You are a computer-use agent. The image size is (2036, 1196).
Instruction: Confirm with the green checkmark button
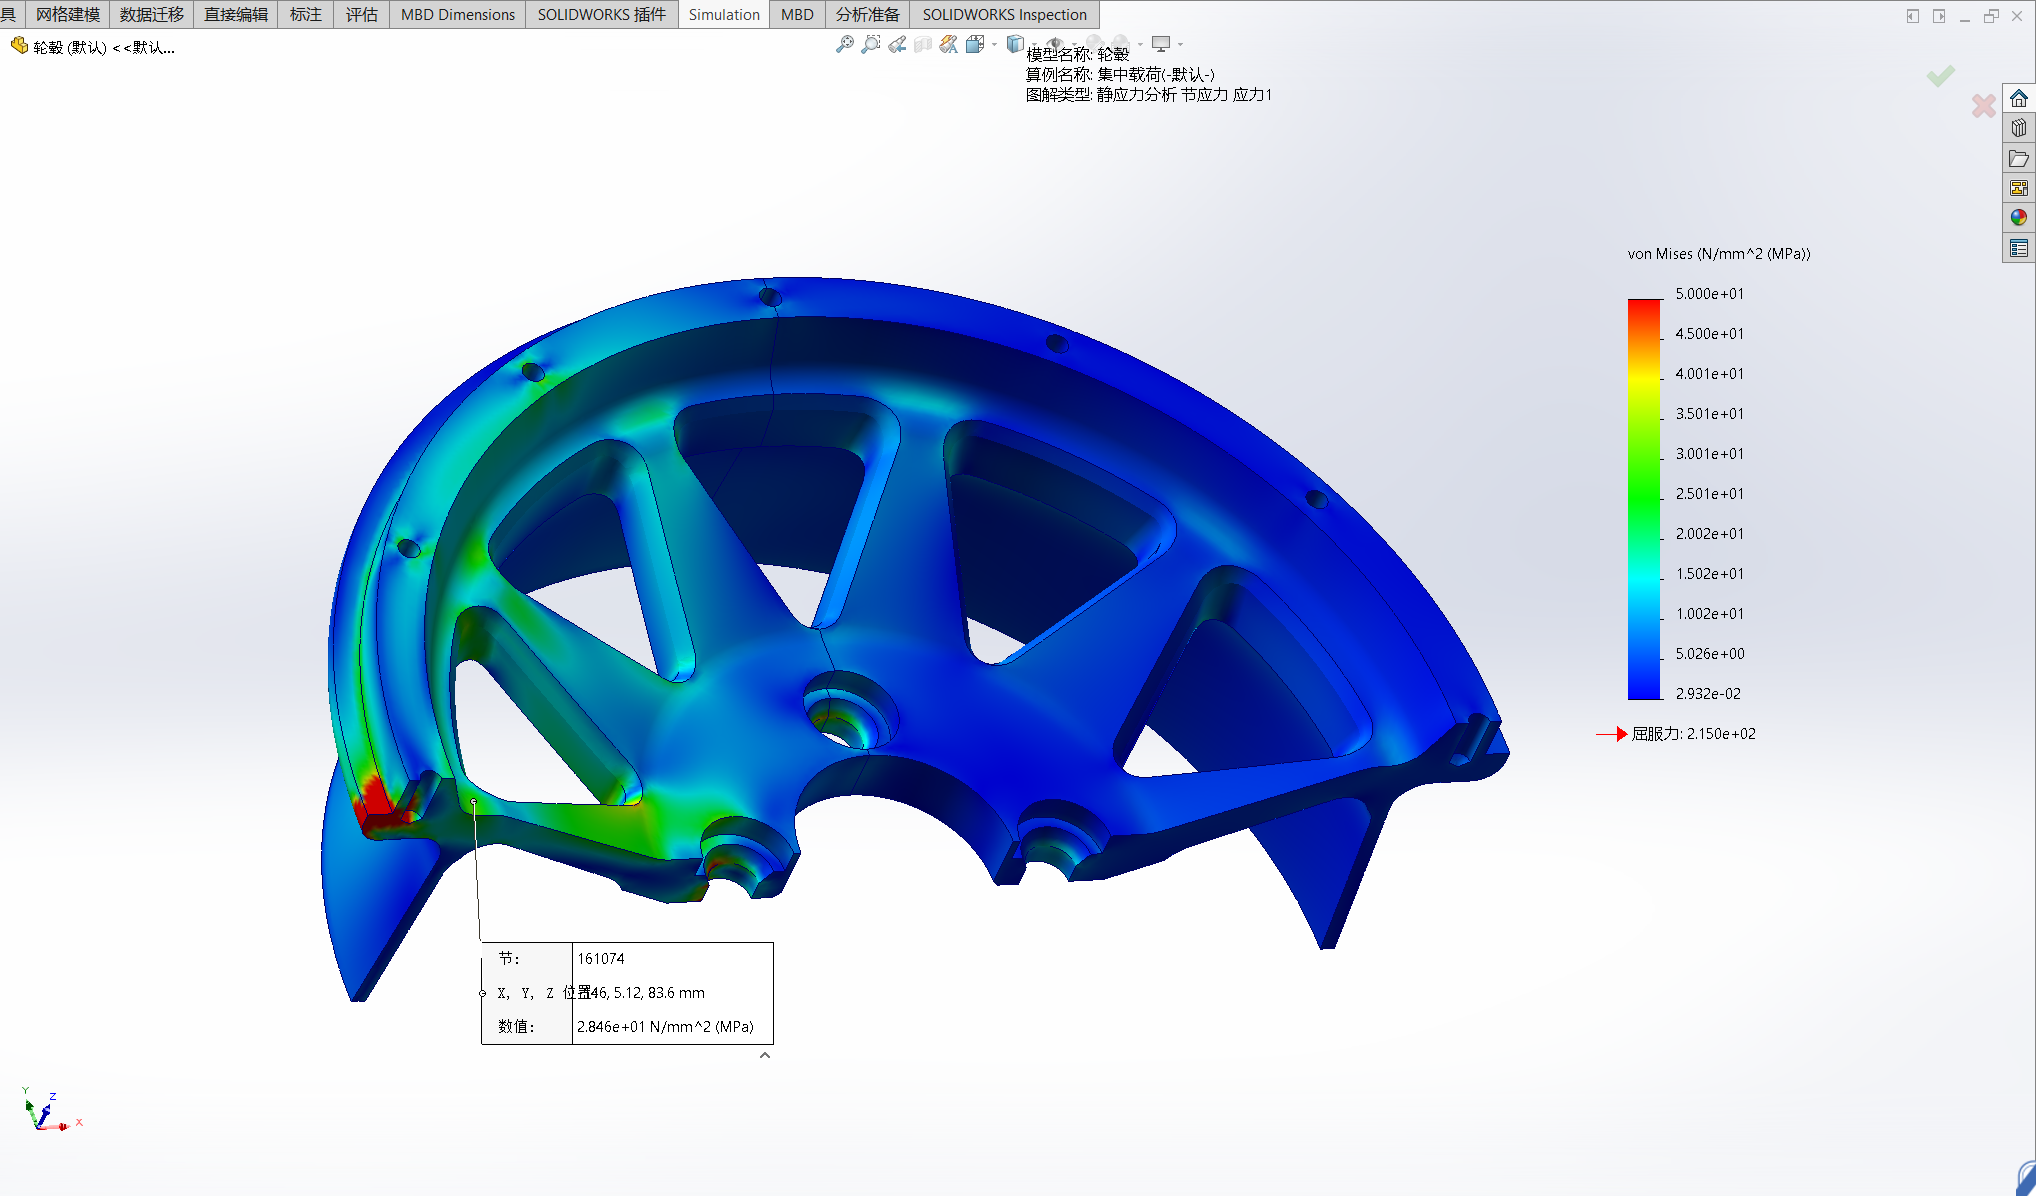pyautogui.click(x=1941, y=76)
